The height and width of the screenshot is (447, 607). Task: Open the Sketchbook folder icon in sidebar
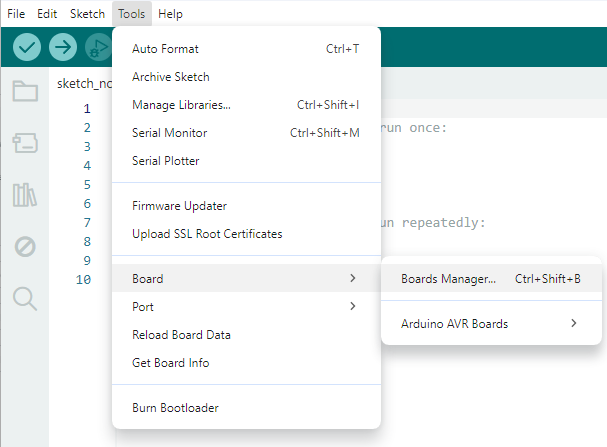tap(25, 92)
